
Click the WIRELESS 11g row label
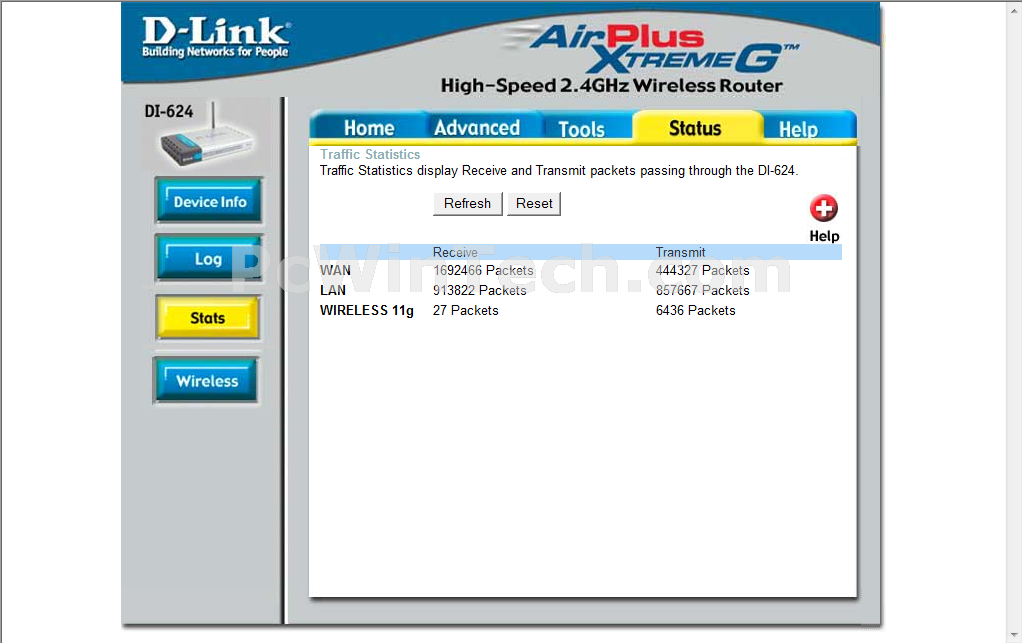point(367,311)
